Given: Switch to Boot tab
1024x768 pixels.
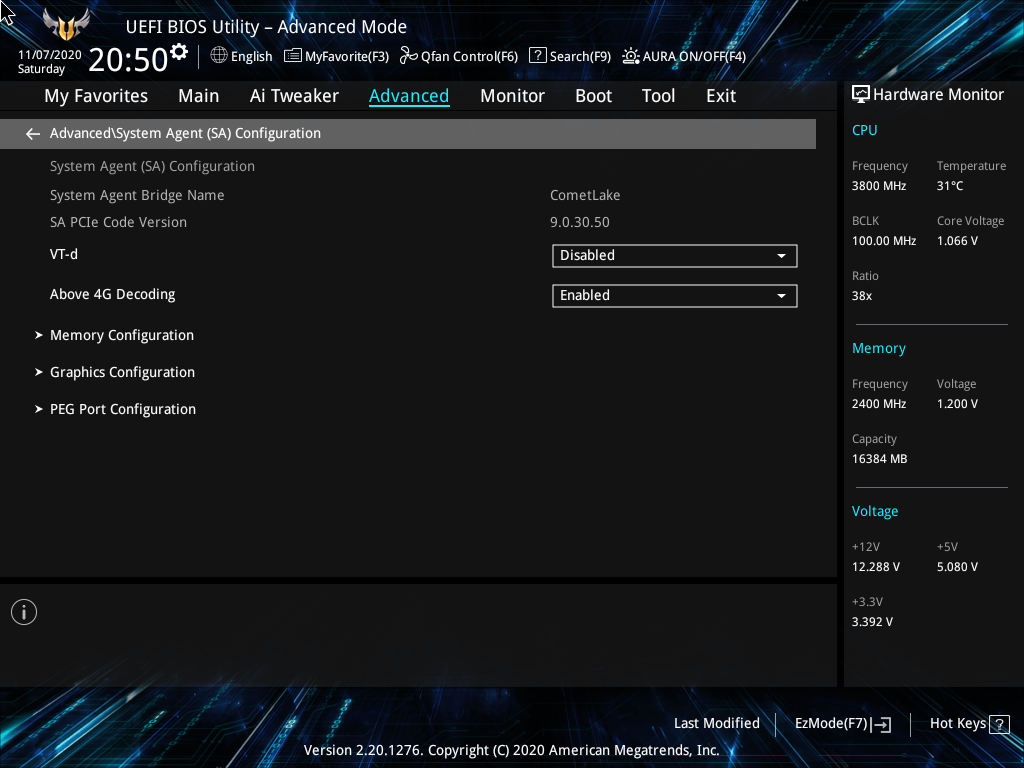Looking at the screenshot, I should tap(593, 96).
